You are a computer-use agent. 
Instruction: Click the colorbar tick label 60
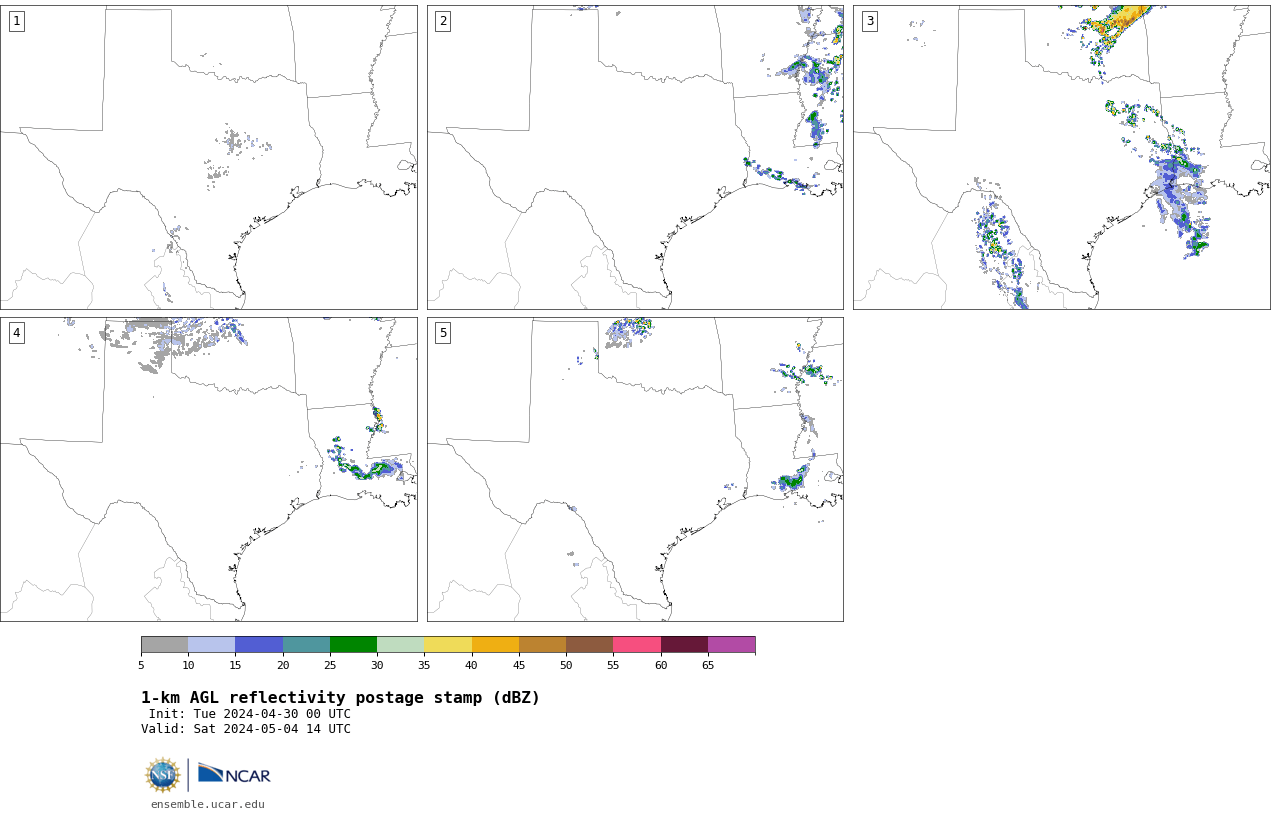tap(661, 665)
